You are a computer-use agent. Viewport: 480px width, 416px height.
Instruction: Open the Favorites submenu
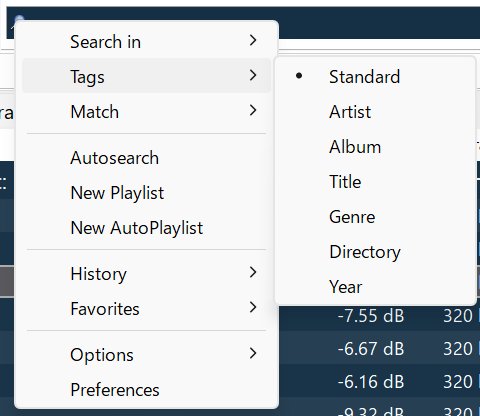(x=146, y=309)
